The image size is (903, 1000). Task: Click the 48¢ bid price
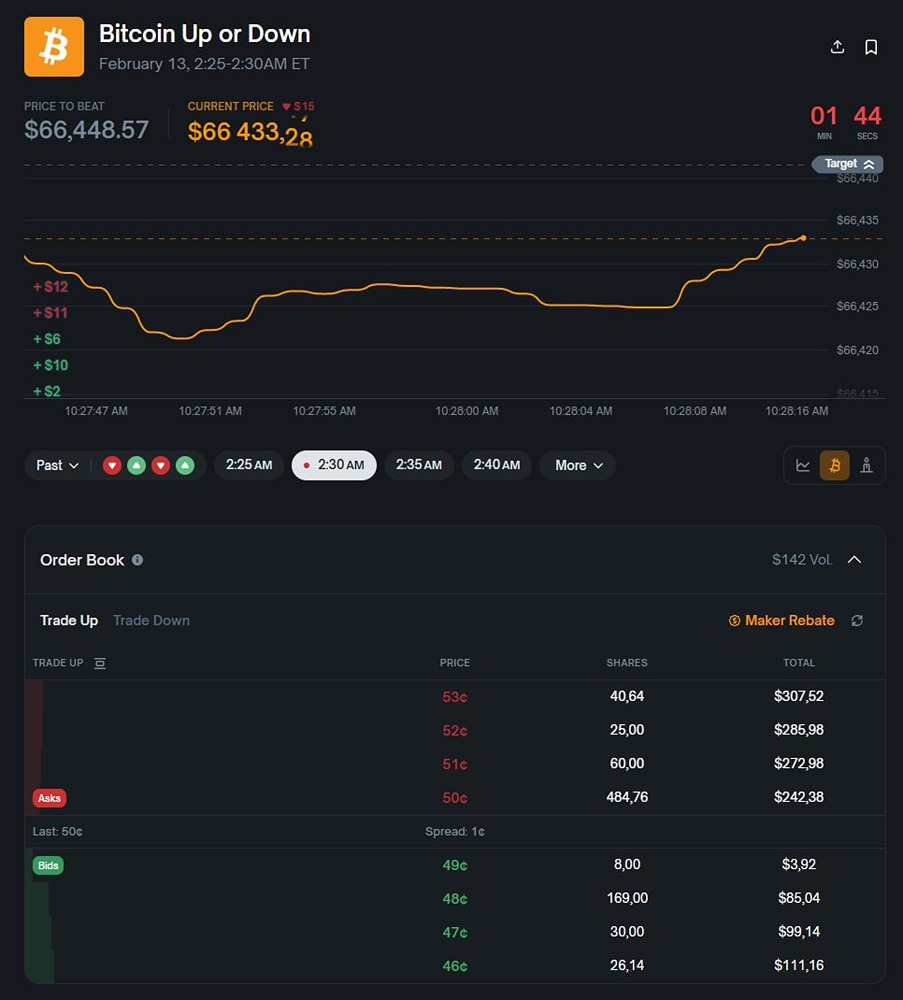pyautogui.click(x=455, y=899)
